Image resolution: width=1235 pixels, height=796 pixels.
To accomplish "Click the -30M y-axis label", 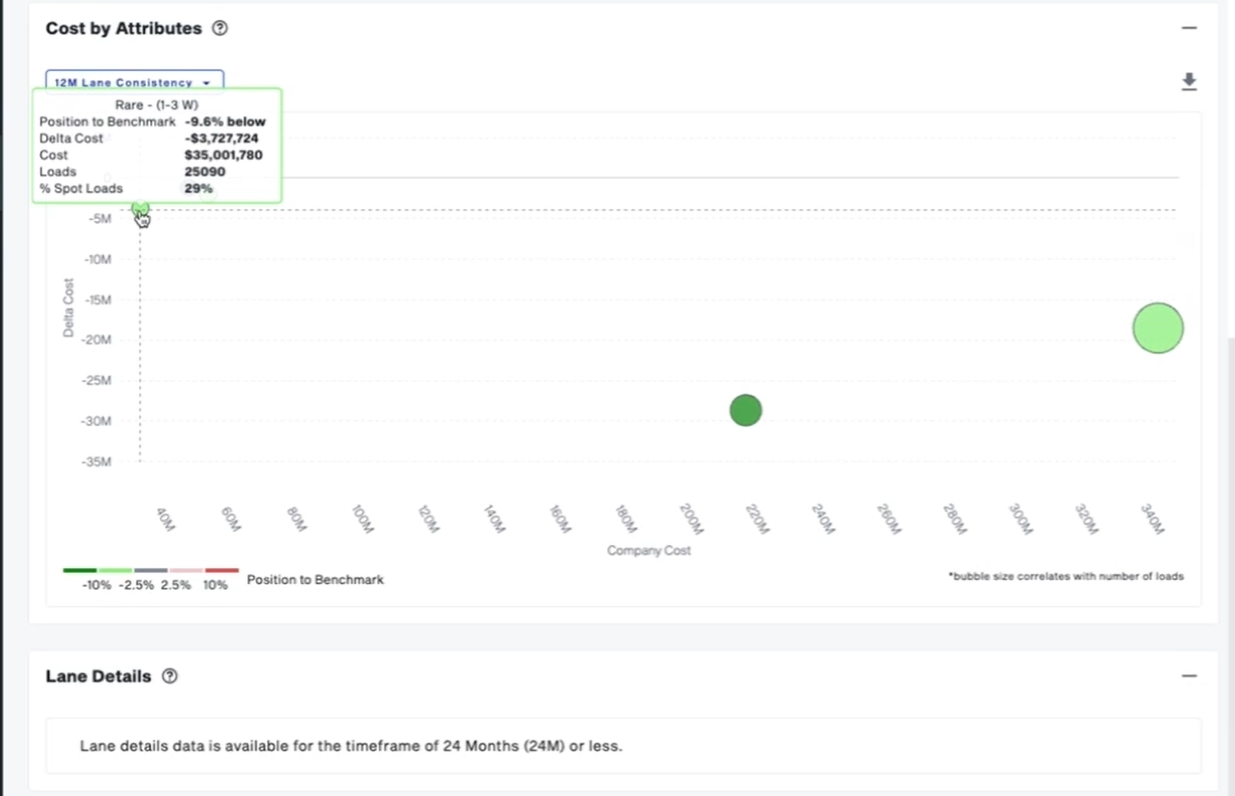I will (96, 421).
